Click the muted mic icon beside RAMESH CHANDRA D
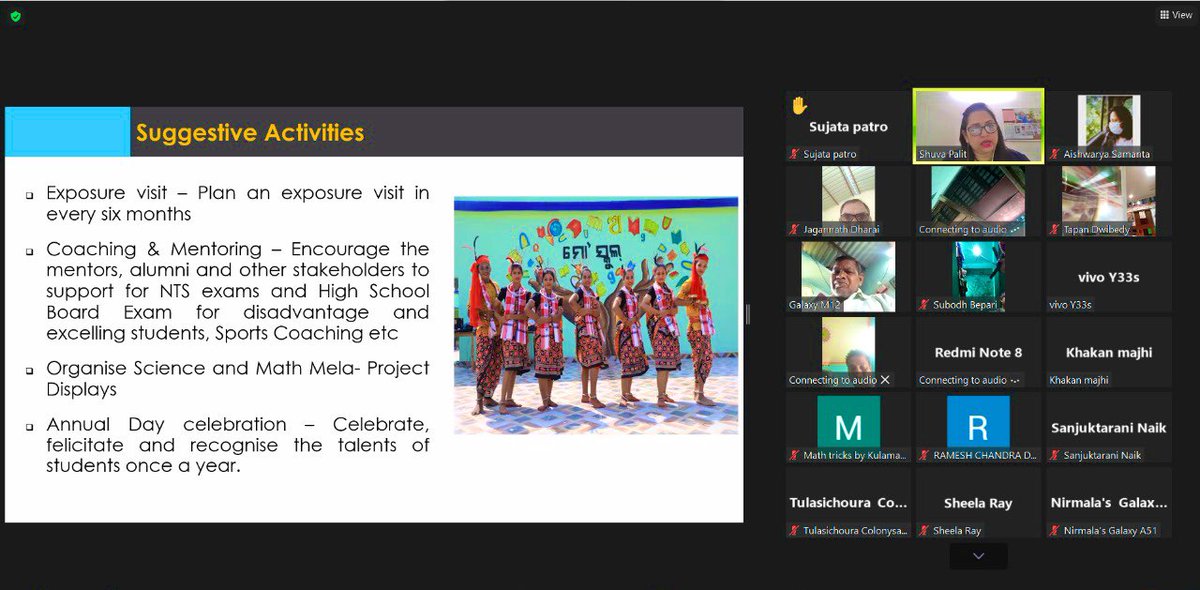 coord(925,455)
